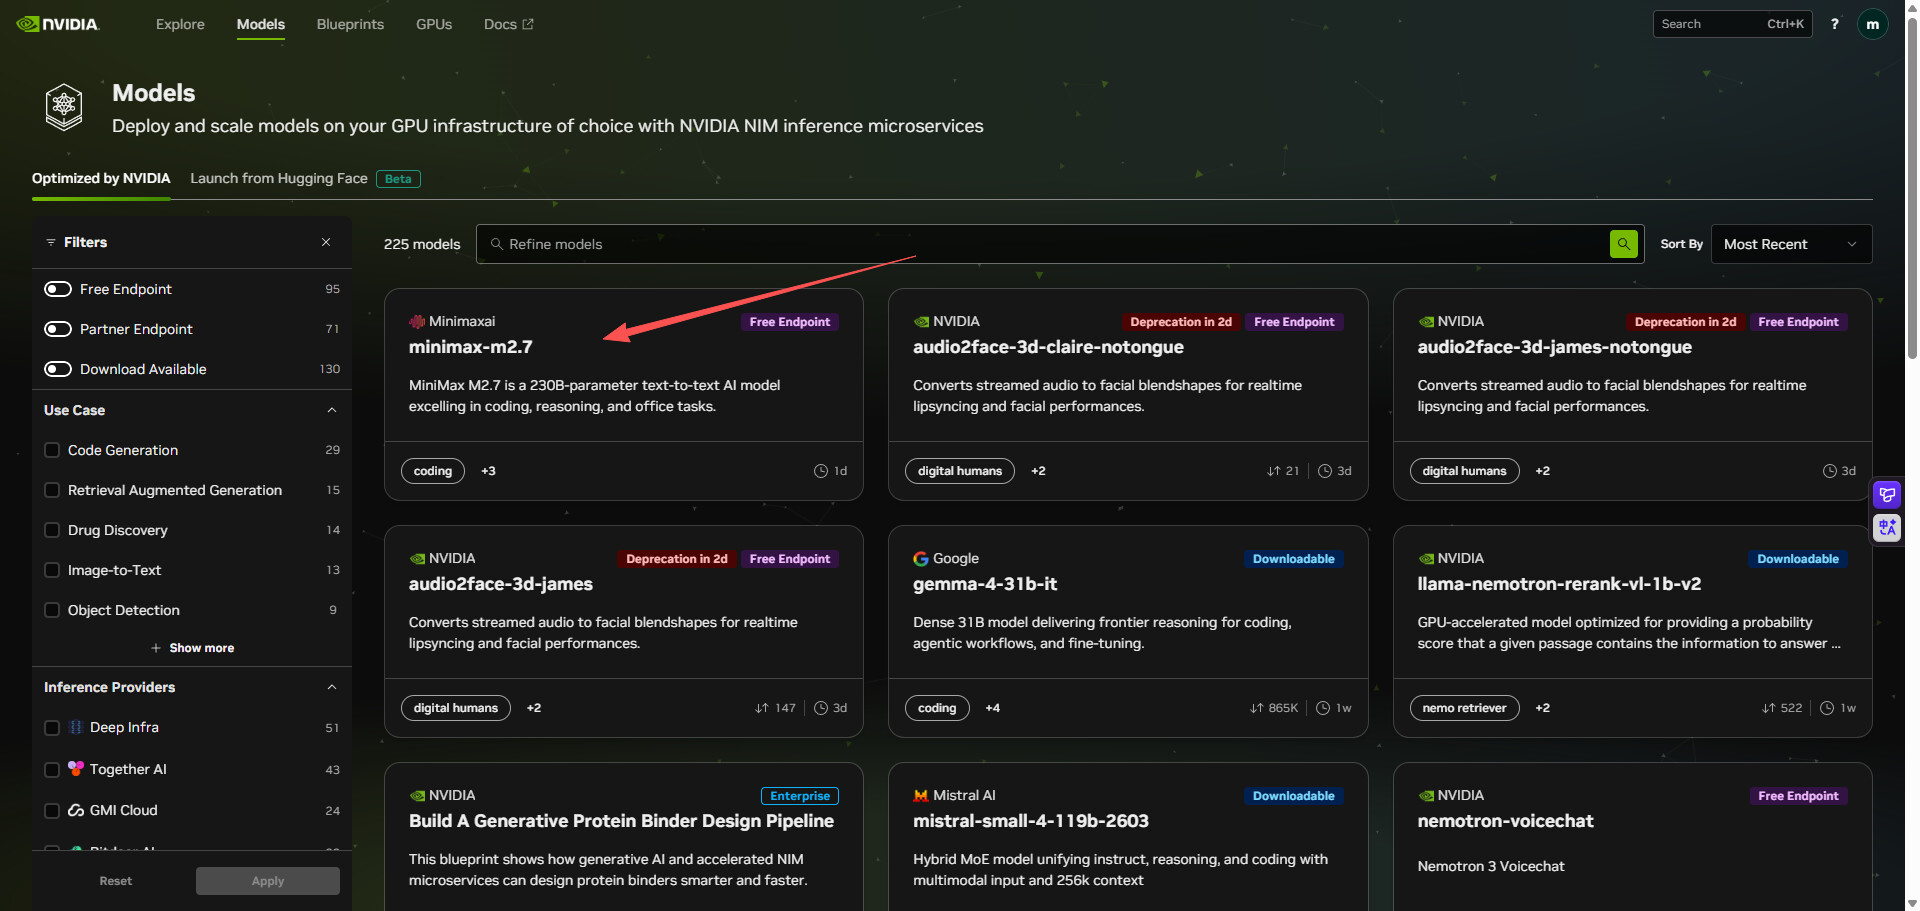1920x911 pixels.
Task: Toggle the Free Endpoint switch
Action: tap(58, 289)
